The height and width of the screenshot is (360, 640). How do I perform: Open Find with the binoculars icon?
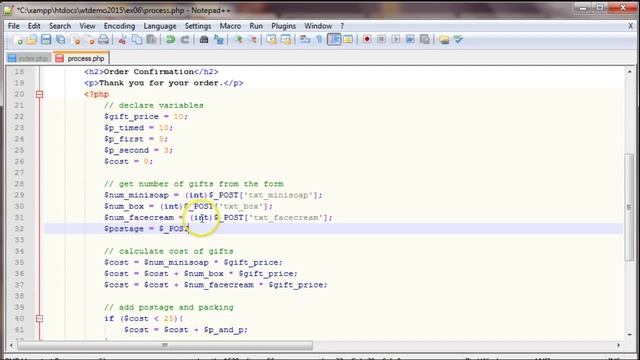click(x=204, y=40)
